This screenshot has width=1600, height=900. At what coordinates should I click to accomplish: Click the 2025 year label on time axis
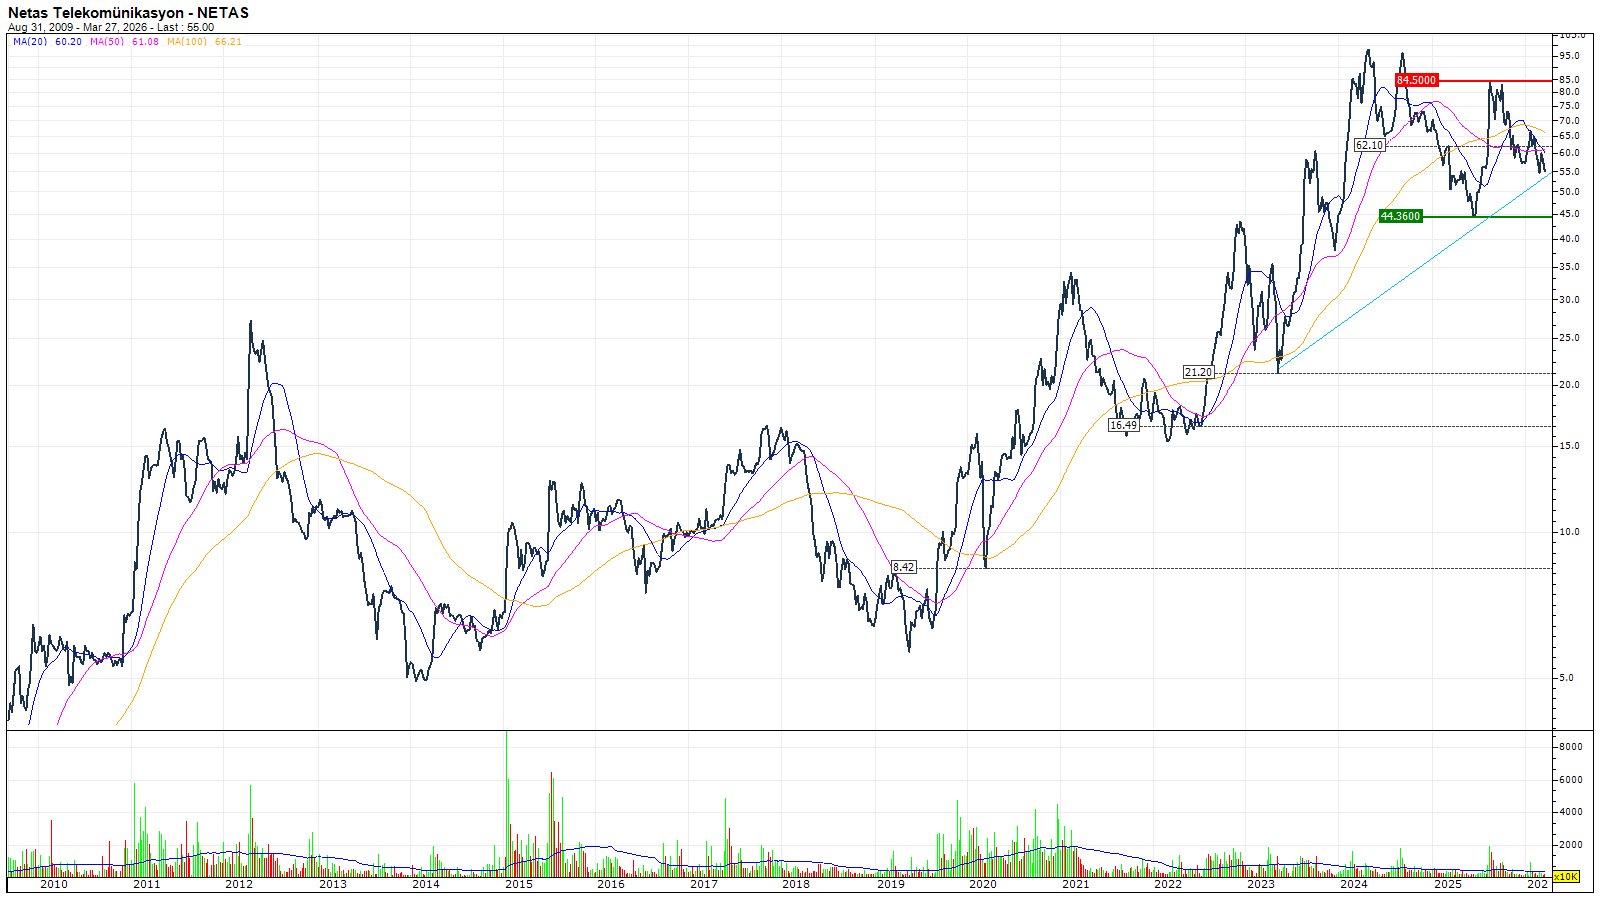[x=1447, y=884]
